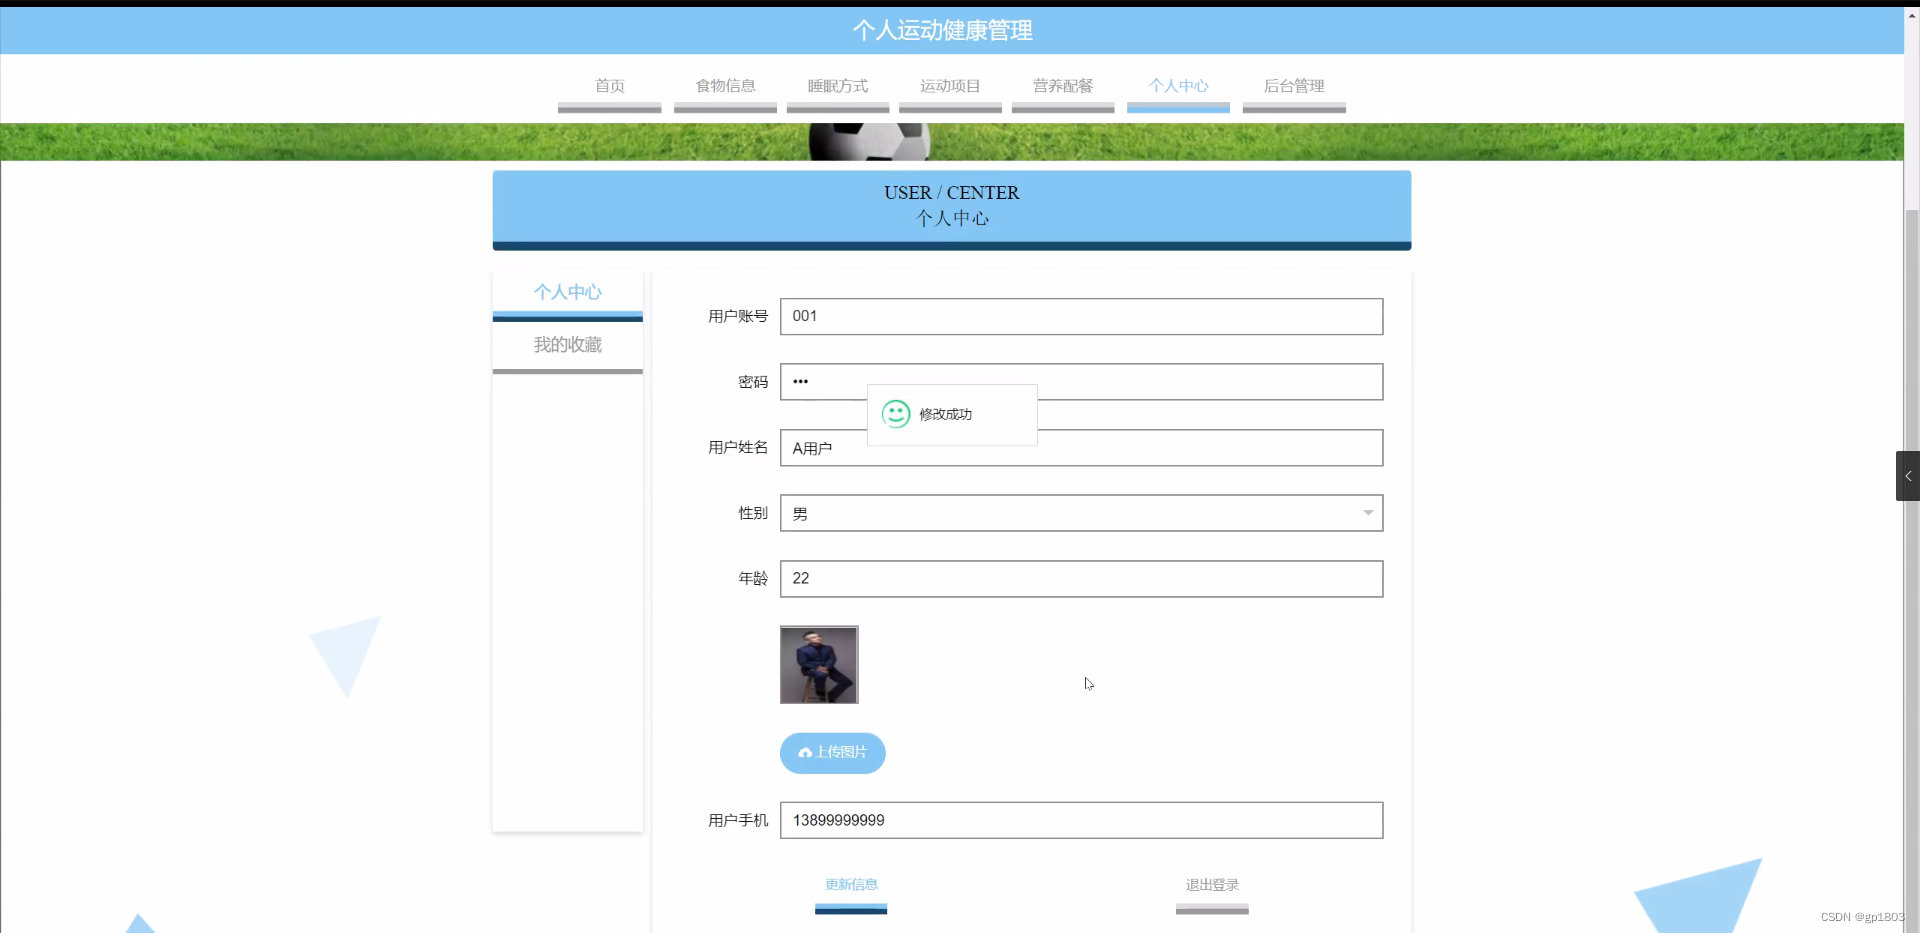The width and height of the screenshot is (1920, 933).
Task: Go to the 睡眠方式 section
Action: [837, 86]
